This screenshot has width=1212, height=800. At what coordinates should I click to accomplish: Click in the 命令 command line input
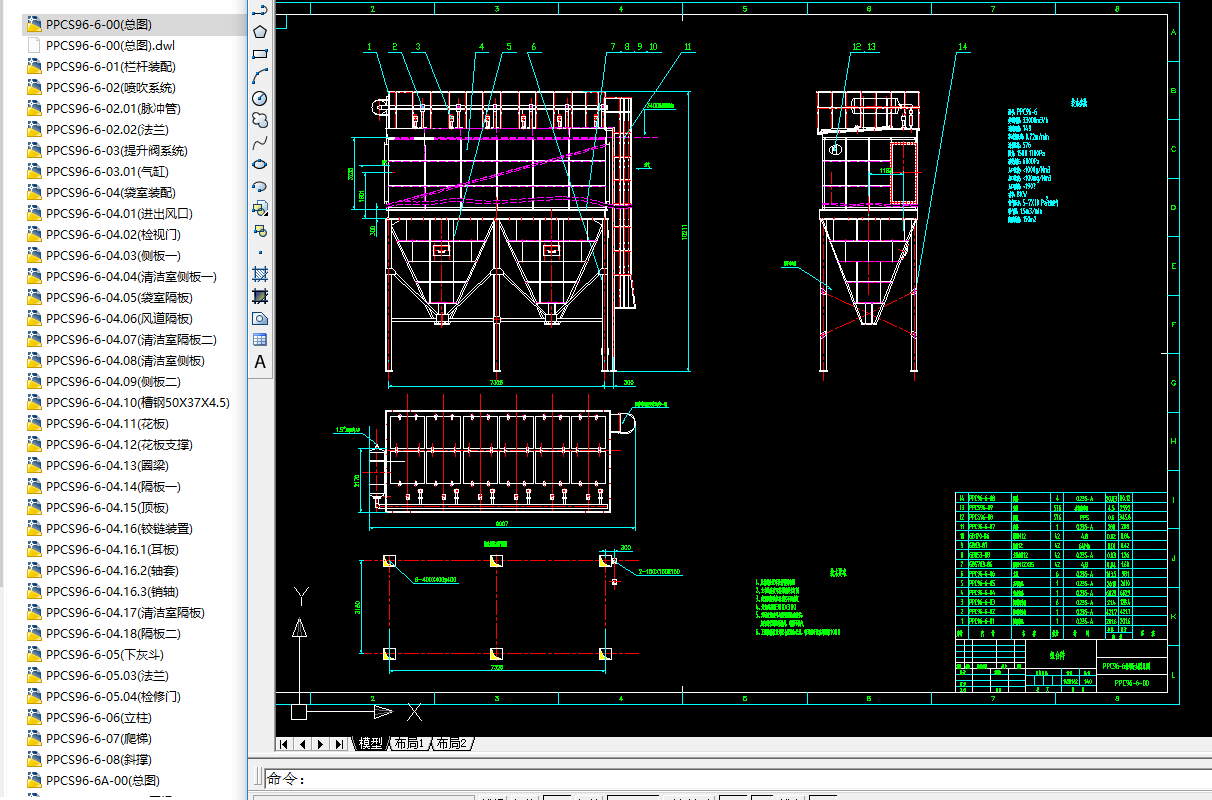pyautogui.click(x=700, y=779)
